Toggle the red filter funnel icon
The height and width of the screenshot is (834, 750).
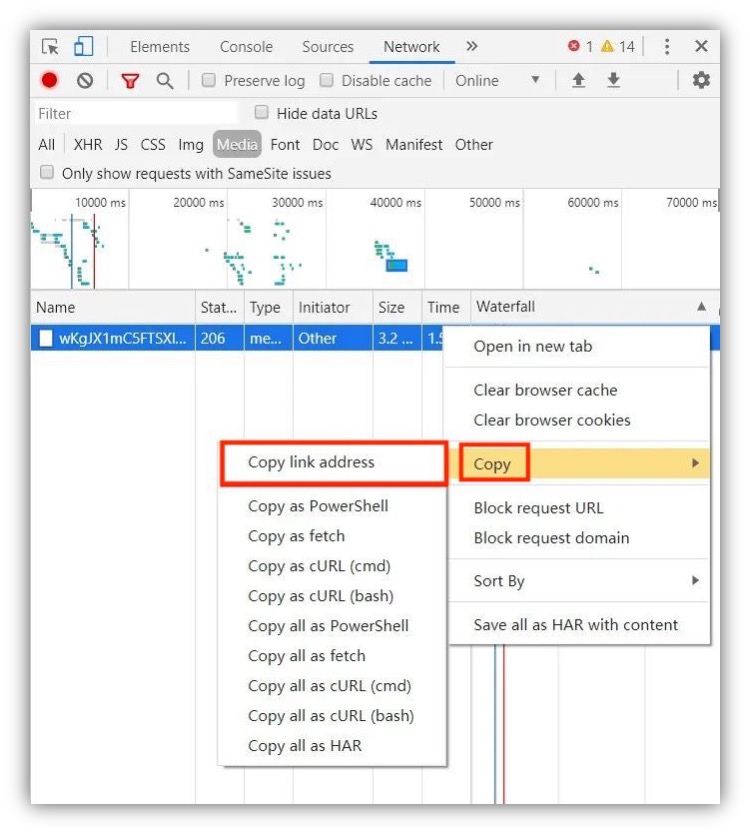point(130,81)
